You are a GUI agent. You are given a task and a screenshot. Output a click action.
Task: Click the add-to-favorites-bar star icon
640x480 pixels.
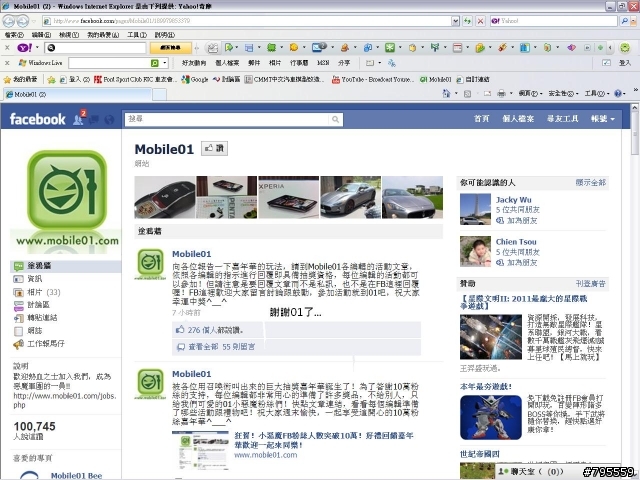point(51,79)
